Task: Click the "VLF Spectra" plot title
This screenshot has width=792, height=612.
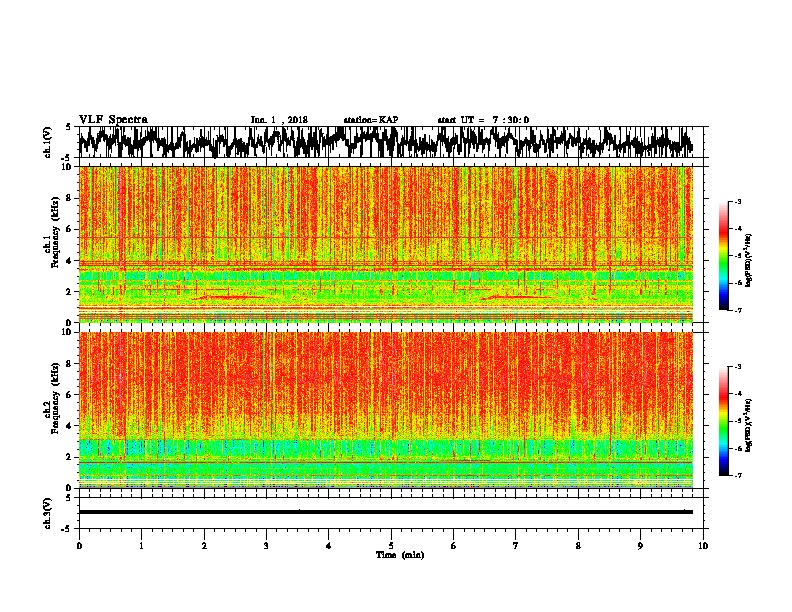Action: [113, 120]
